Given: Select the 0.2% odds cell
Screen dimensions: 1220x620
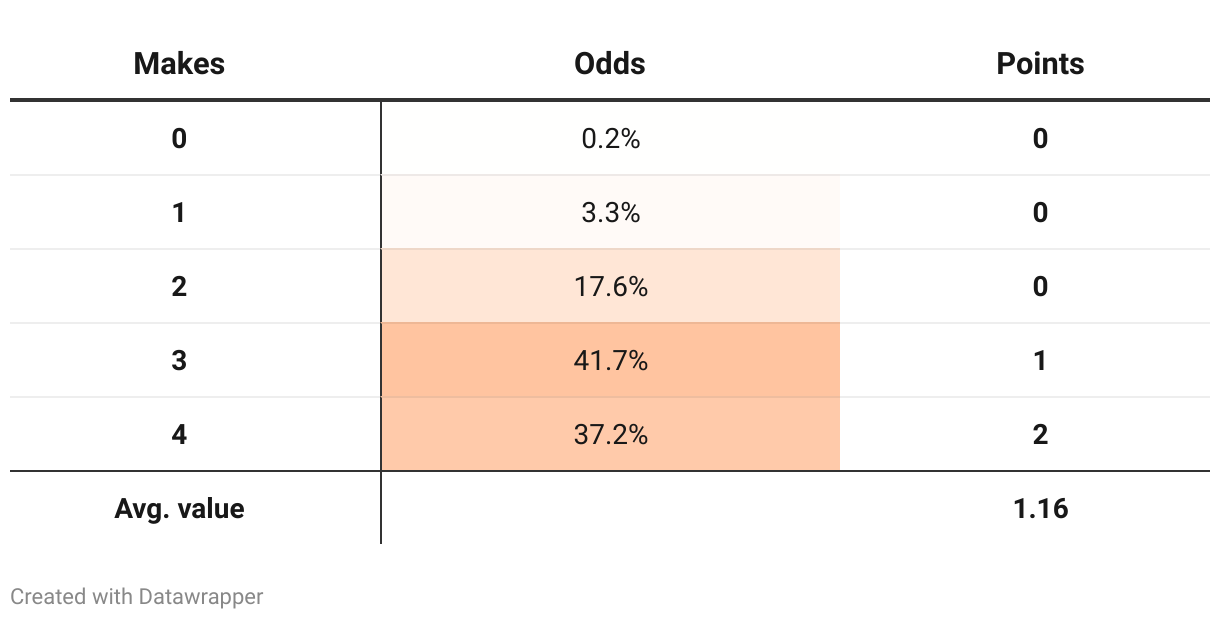Looking at the screenshot, I should tap(610, 138).
